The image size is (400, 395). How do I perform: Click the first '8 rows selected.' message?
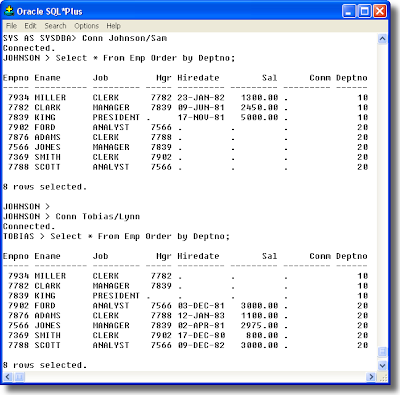pos(45,187)
